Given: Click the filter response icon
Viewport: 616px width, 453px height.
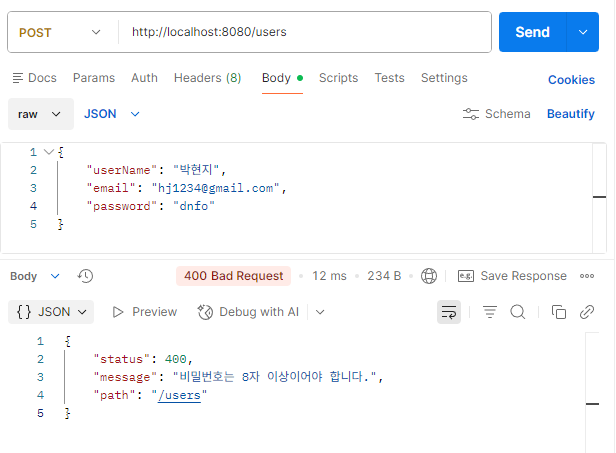Looking at the screenshot, I should pos(490,312).
